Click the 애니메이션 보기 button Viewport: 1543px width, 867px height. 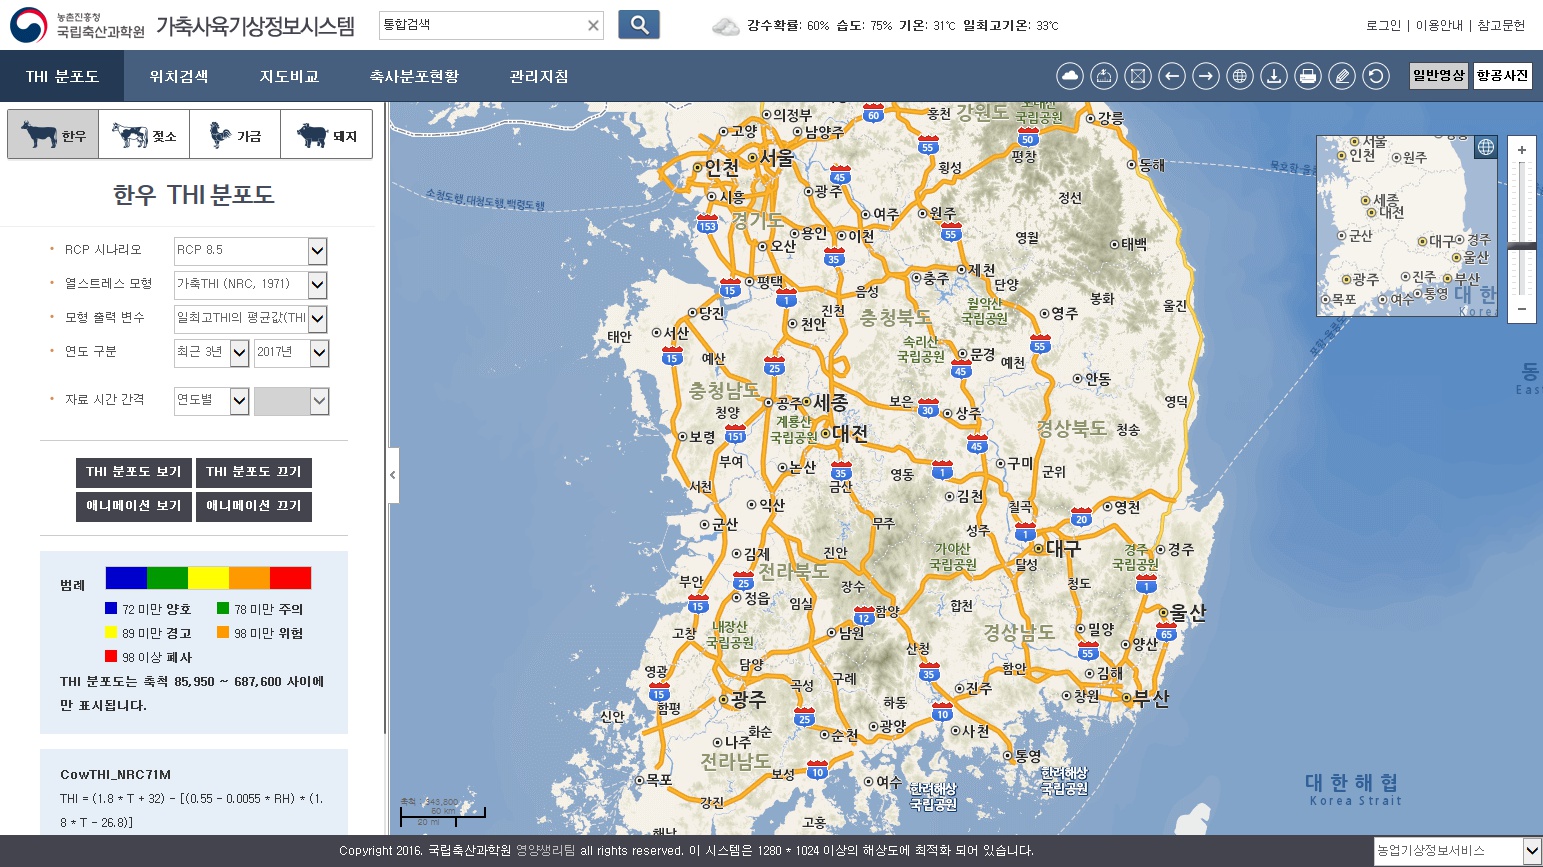coord(133,506)
